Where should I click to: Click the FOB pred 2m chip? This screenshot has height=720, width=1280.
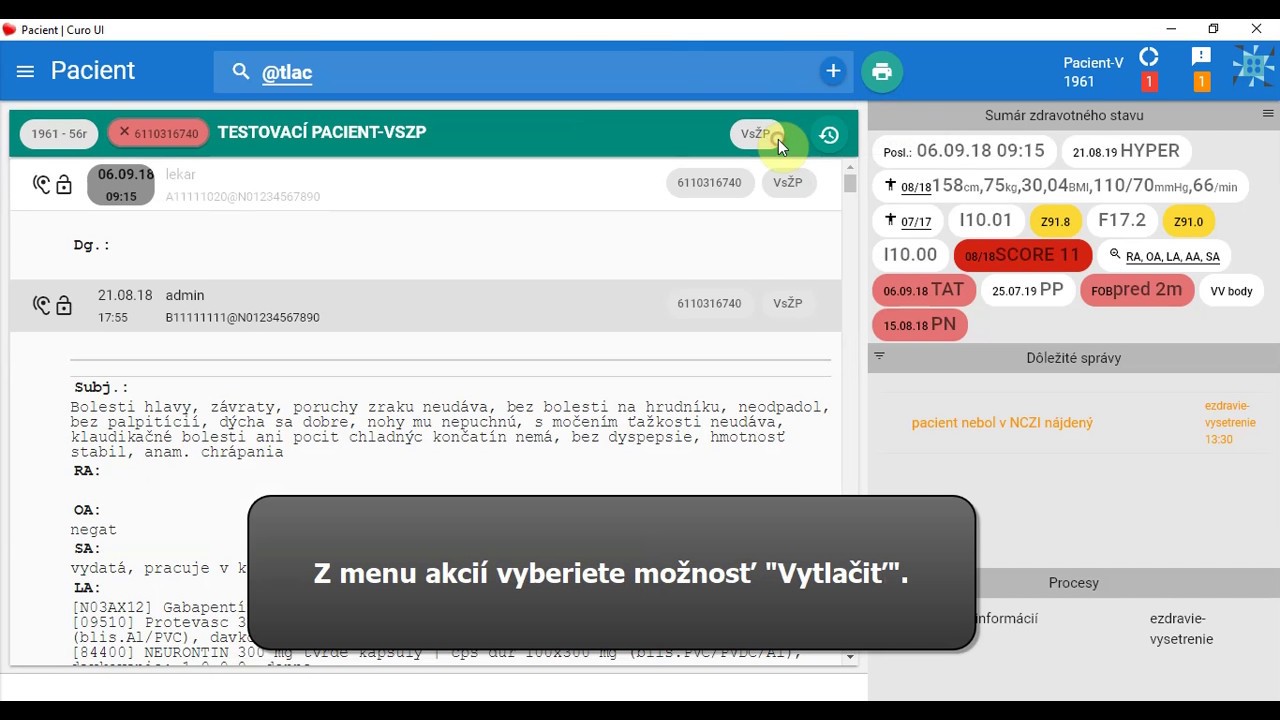click(1136, 290)
